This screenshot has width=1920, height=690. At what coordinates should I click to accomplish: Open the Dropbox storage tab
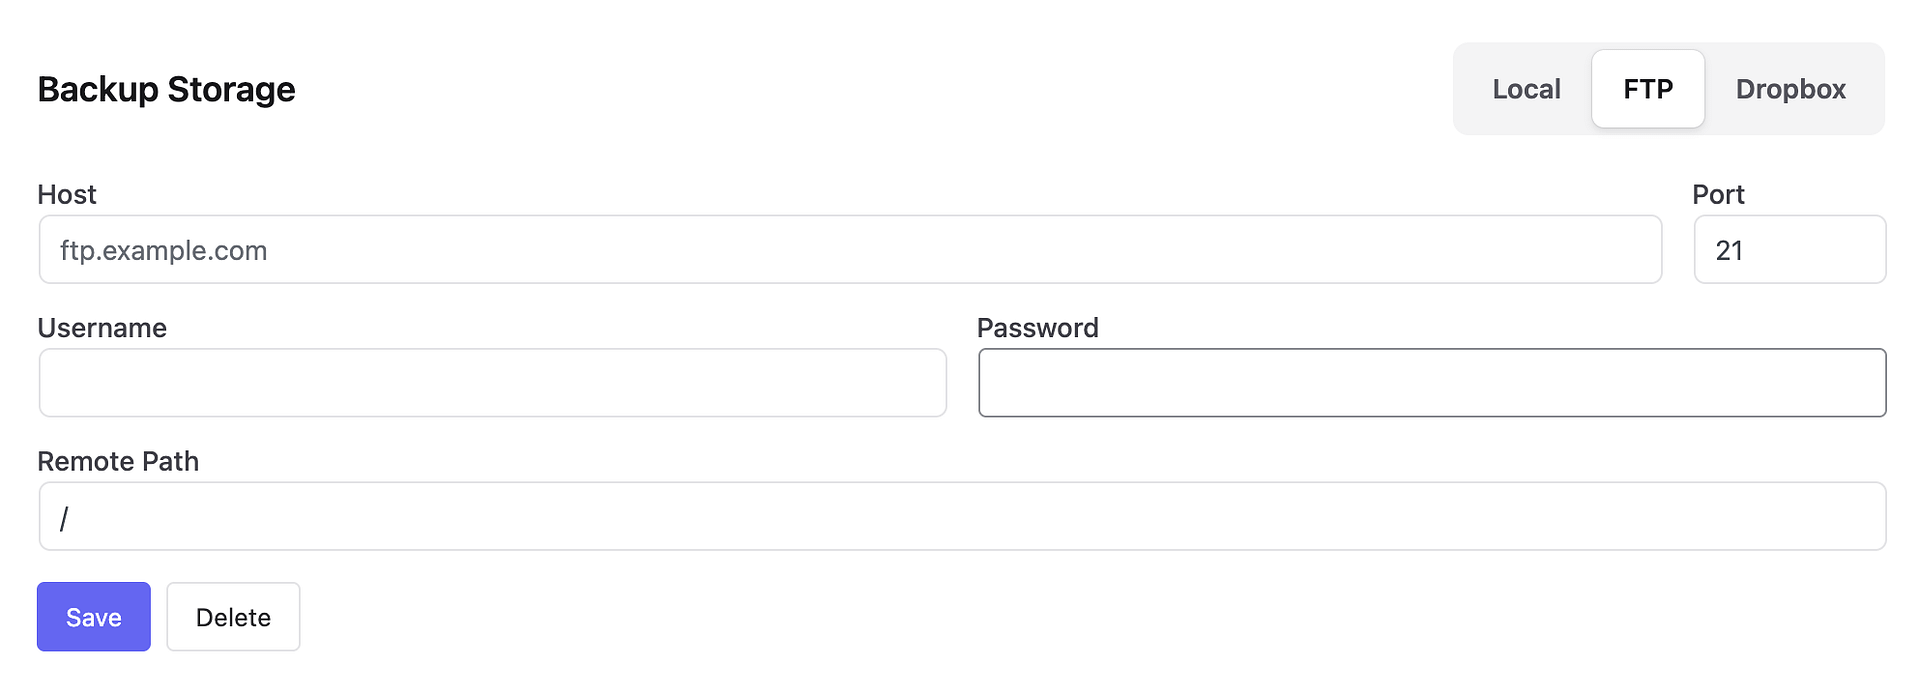click(1790, 89)
